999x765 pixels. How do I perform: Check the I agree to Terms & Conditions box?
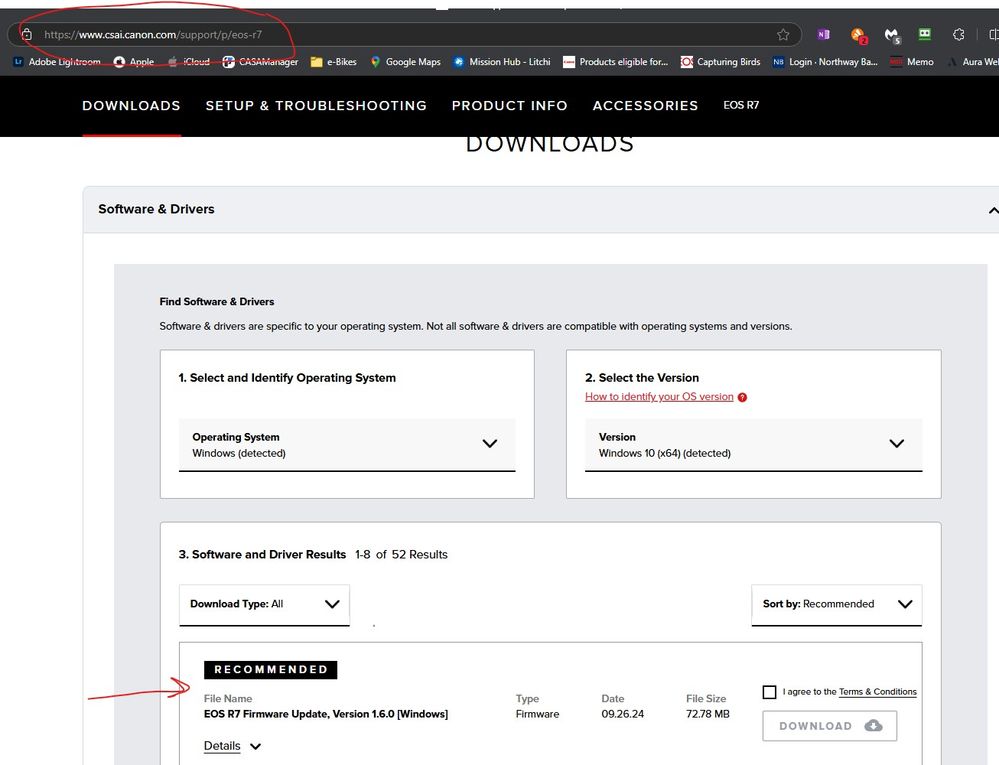(x=770, y=691)
